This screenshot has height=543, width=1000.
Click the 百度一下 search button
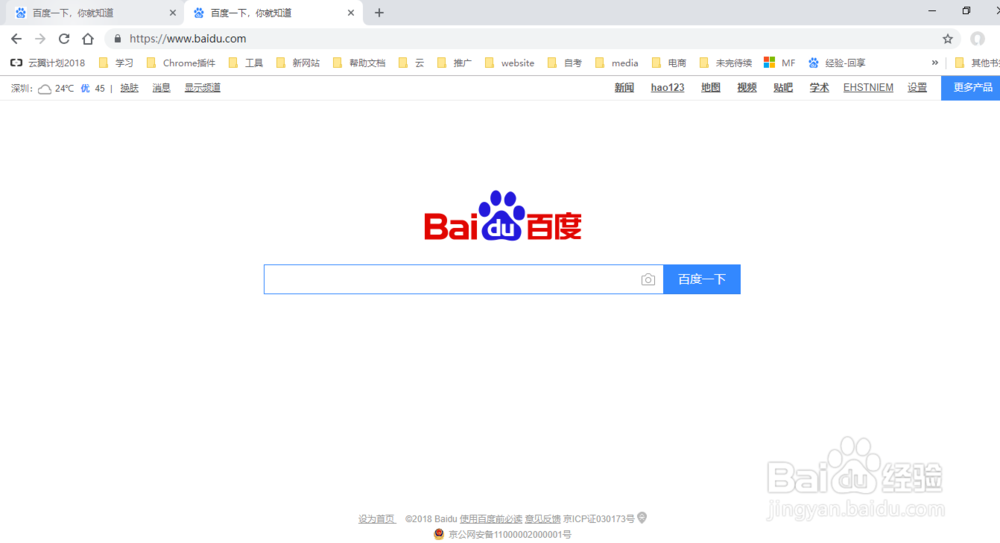[702, 279]
